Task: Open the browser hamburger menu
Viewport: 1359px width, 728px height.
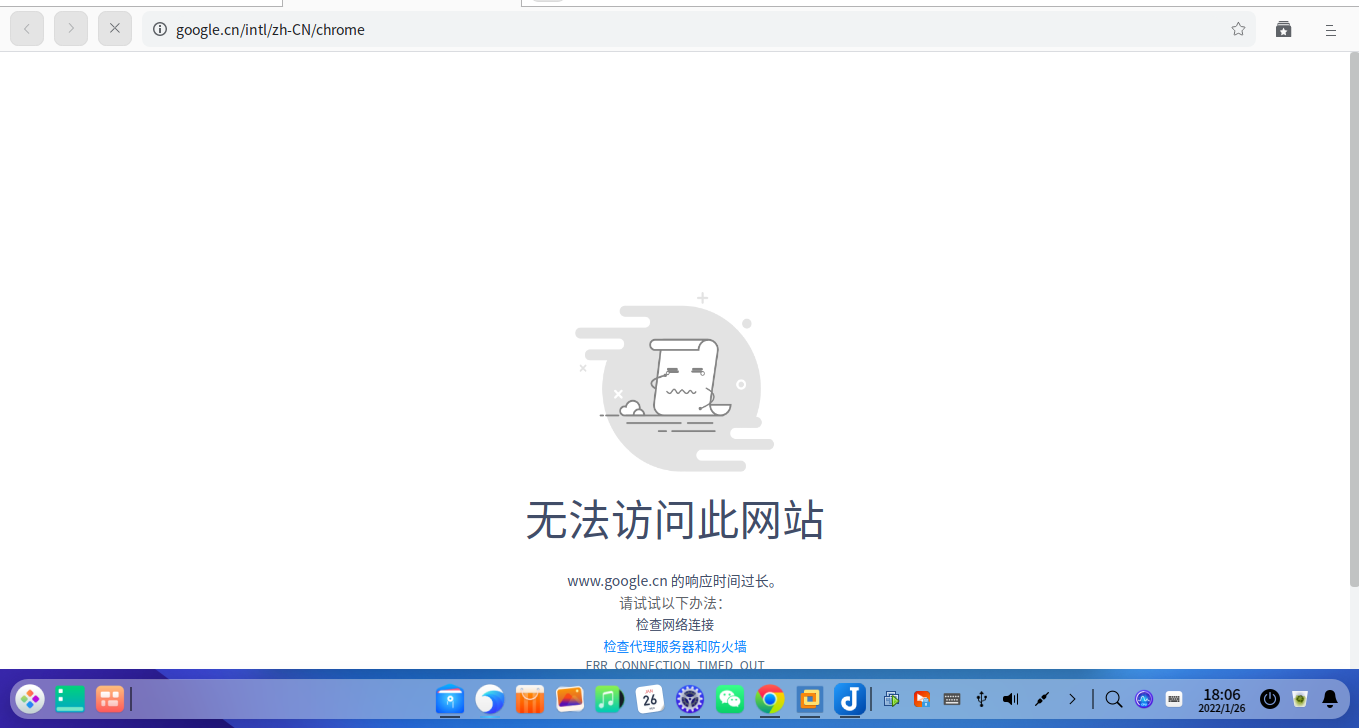Action: tap(1330, 29)
